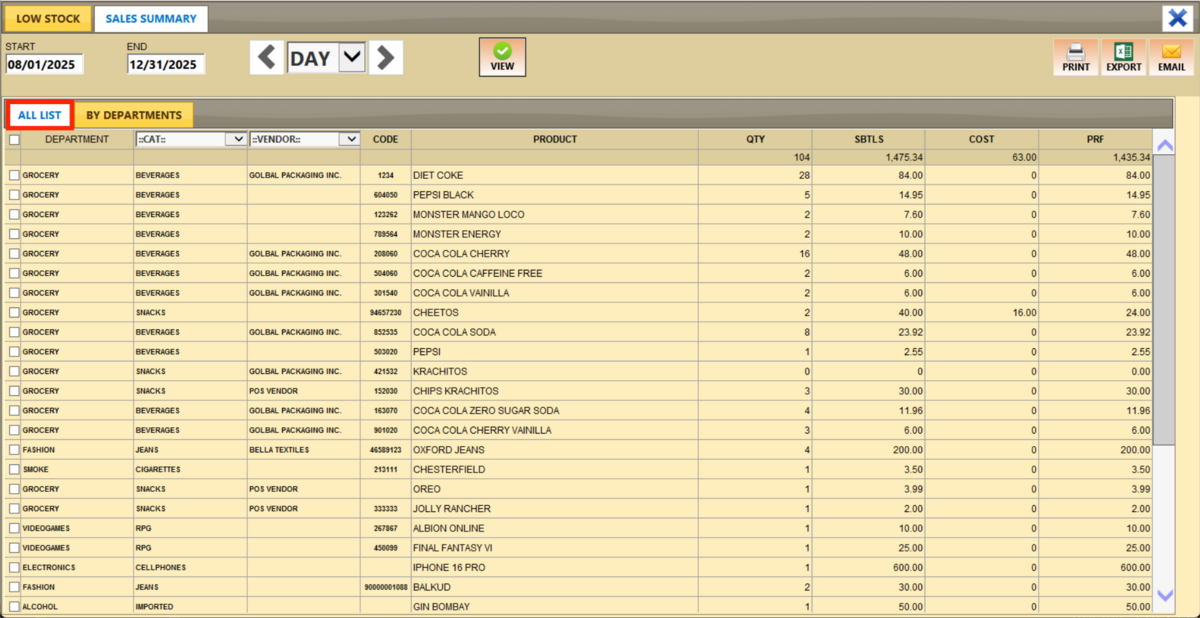Image resolution: width=1200 pixels, height=618 pixels.
Task: Switch to the LOW STOCK tab
Action: (48, 19)
